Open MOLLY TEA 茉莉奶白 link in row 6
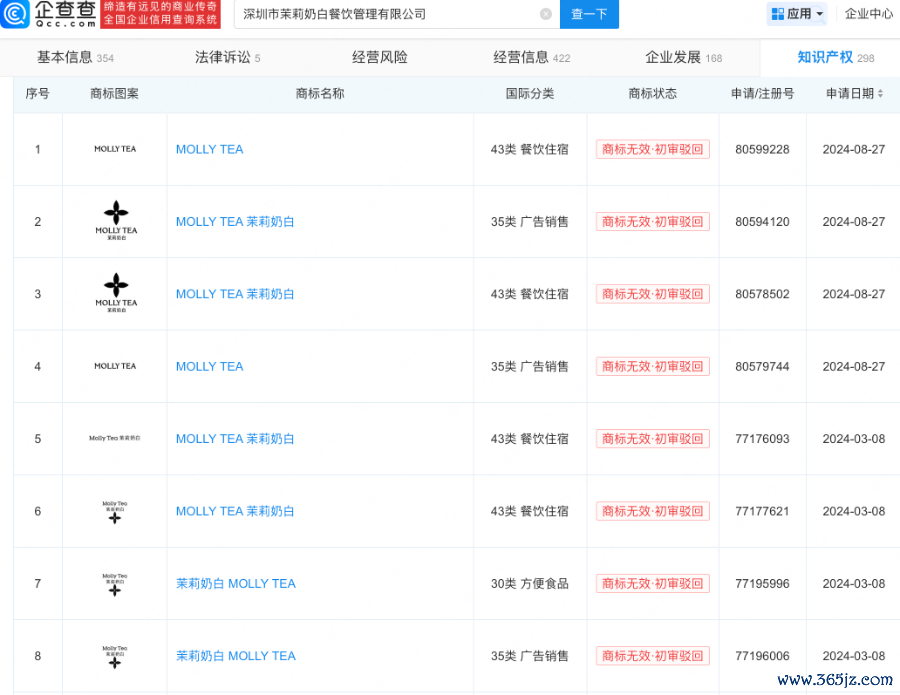The height and width of the screenshot is (695, 900). pos(235,511)
